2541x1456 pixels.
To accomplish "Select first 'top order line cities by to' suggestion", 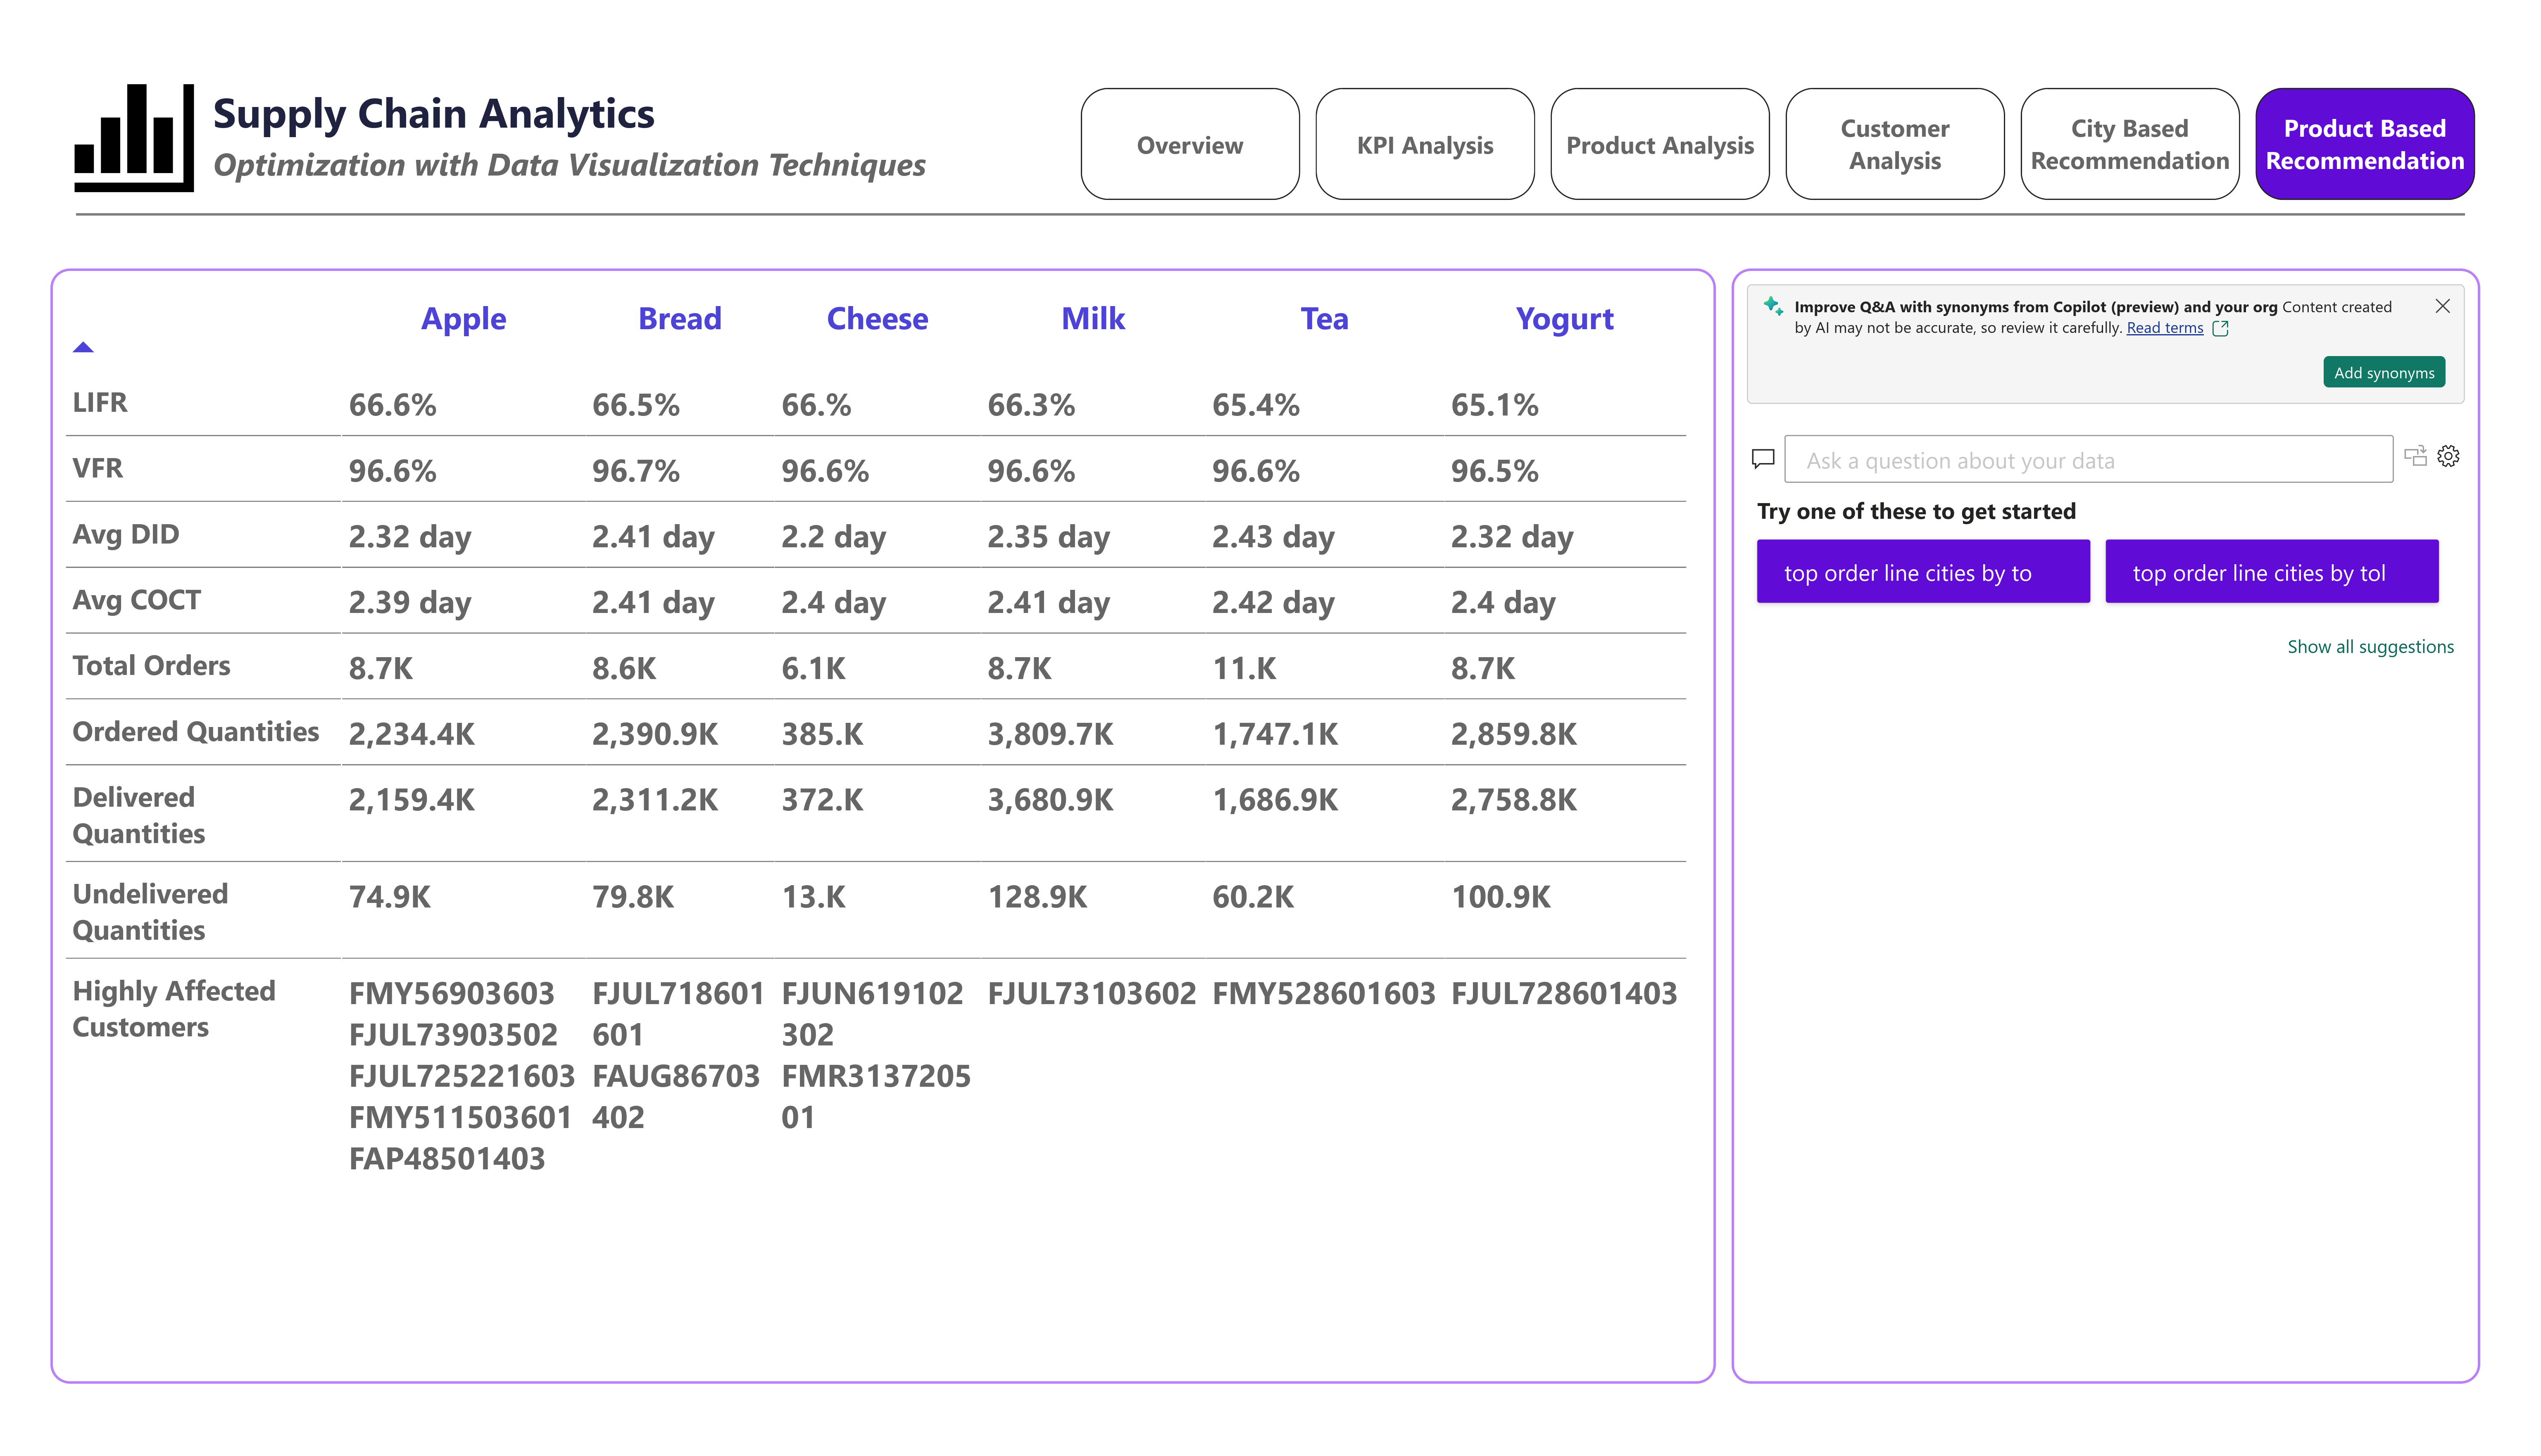I will (x=1922, y=573).
